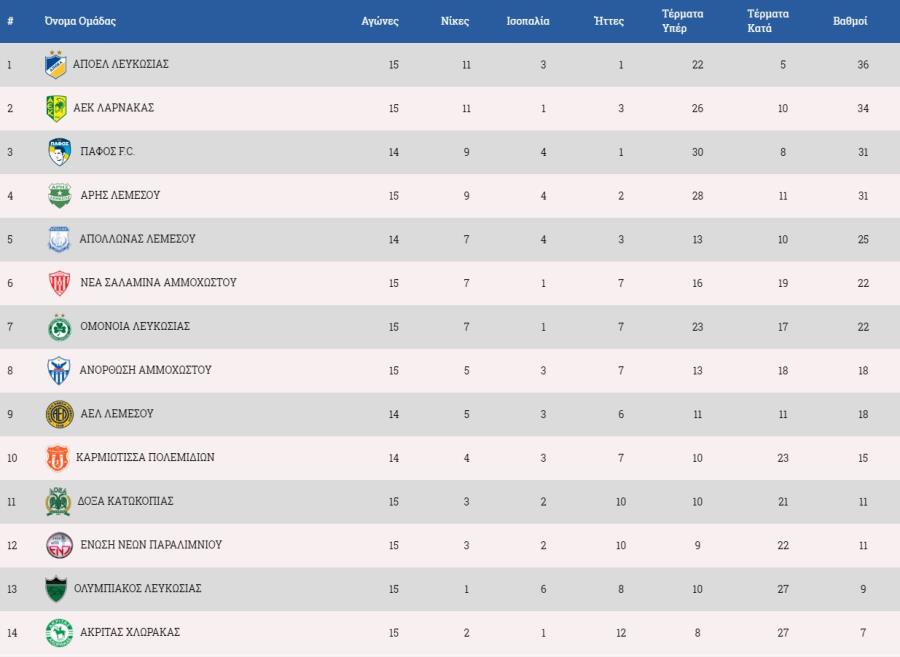900x657 pixels.
Task: Click the ΑΕΛ ΛΕΜΕΣΟΥ round yellow badge
Action: coord(60,414)
